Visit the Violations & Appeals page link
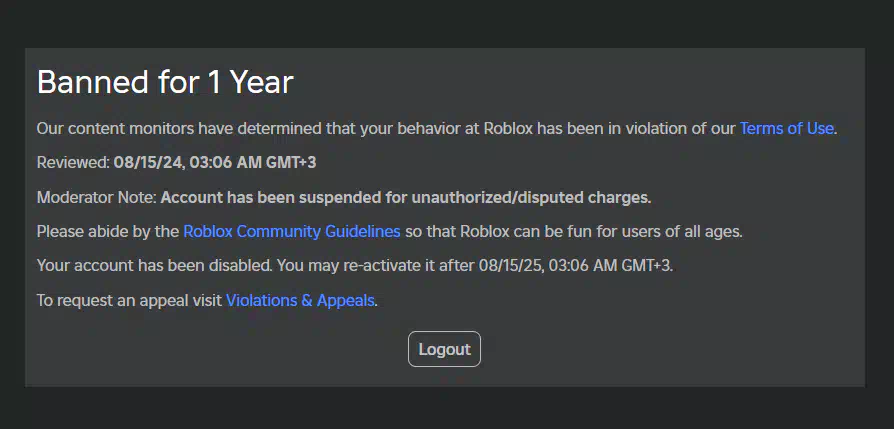This screenshot has height=429, width=894. tap(300, 300)
